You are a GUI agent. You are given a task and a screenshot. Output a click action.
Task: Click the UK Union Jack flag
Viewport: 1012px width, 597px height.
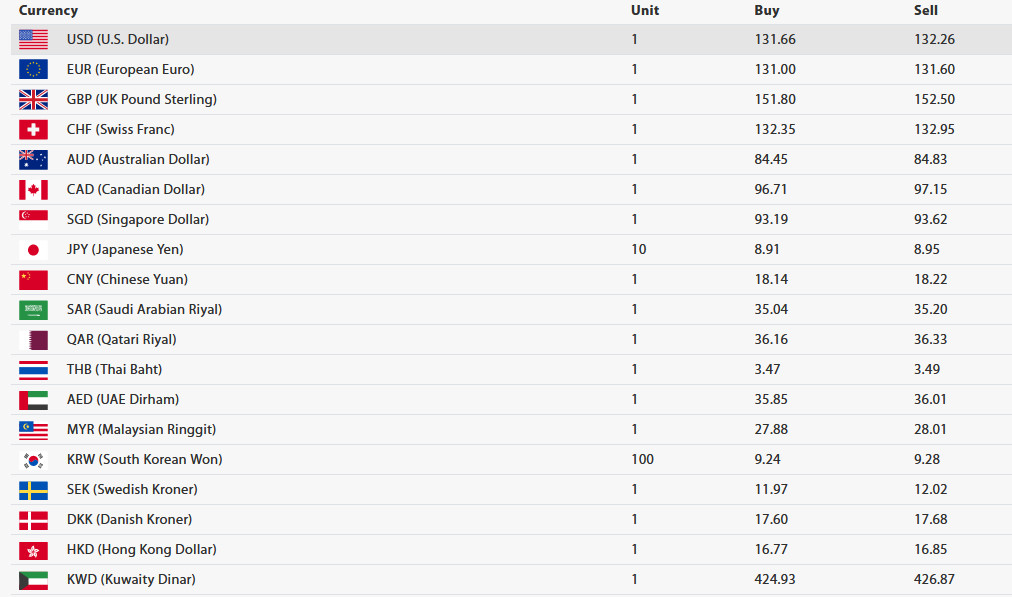coord(34,99)
